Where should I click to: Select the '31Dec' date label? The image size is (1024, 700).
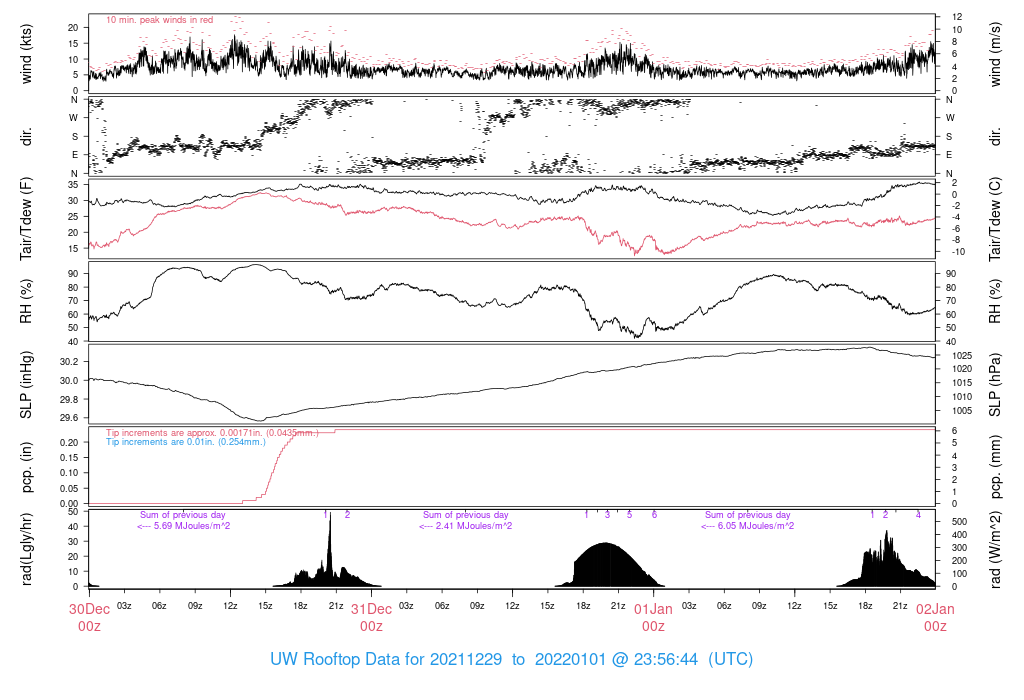(372, 609)
